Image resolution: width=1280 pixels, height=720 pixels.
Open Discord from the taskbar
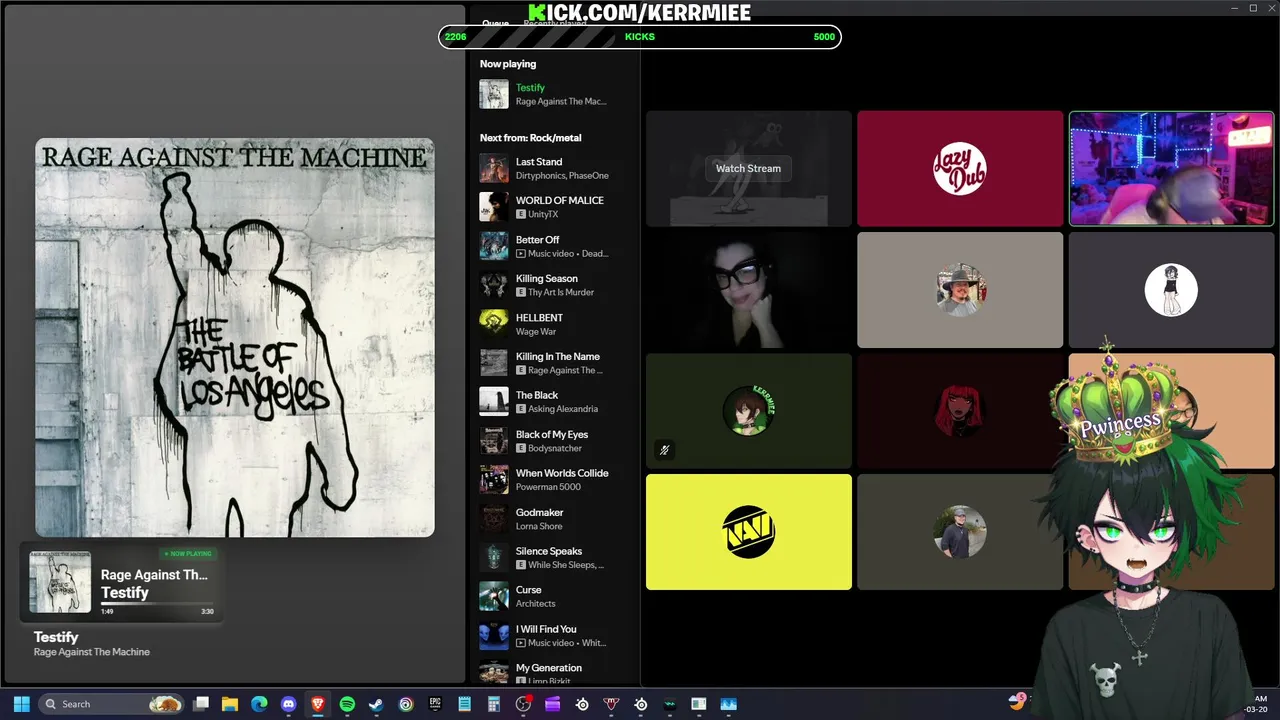289,704
